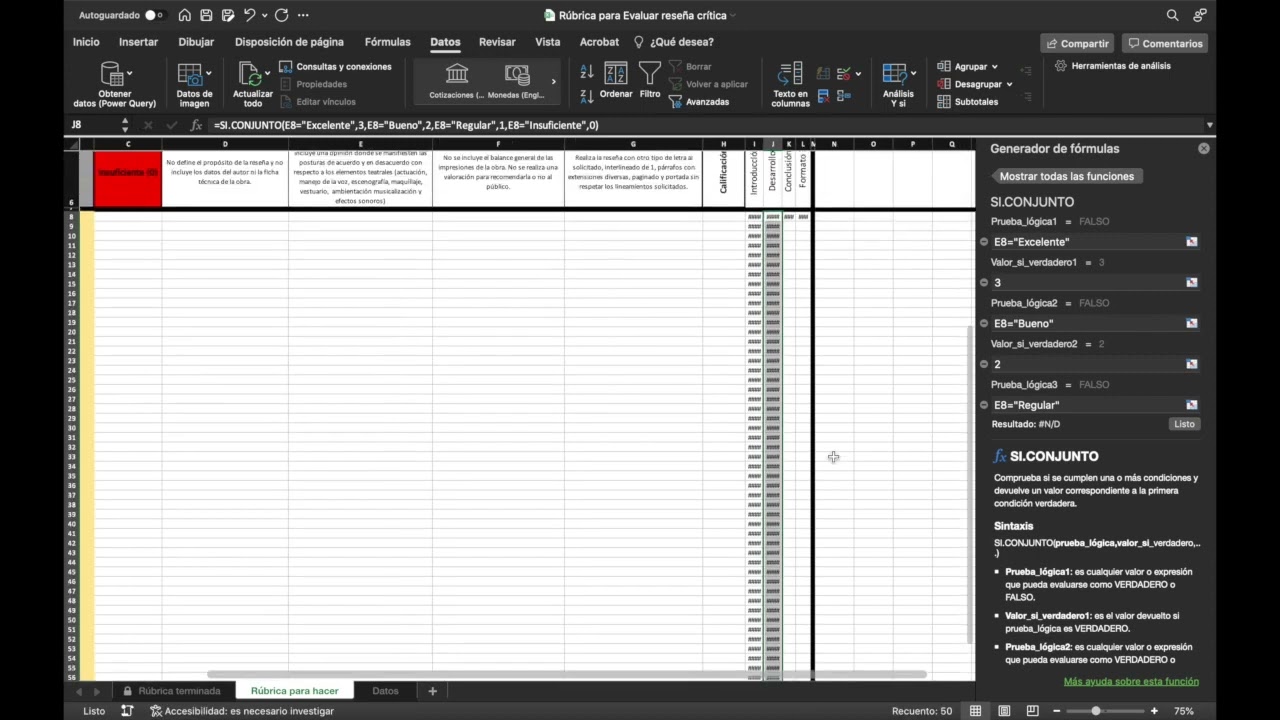Select the Cotizaciones data type

[x=457, y=81]
